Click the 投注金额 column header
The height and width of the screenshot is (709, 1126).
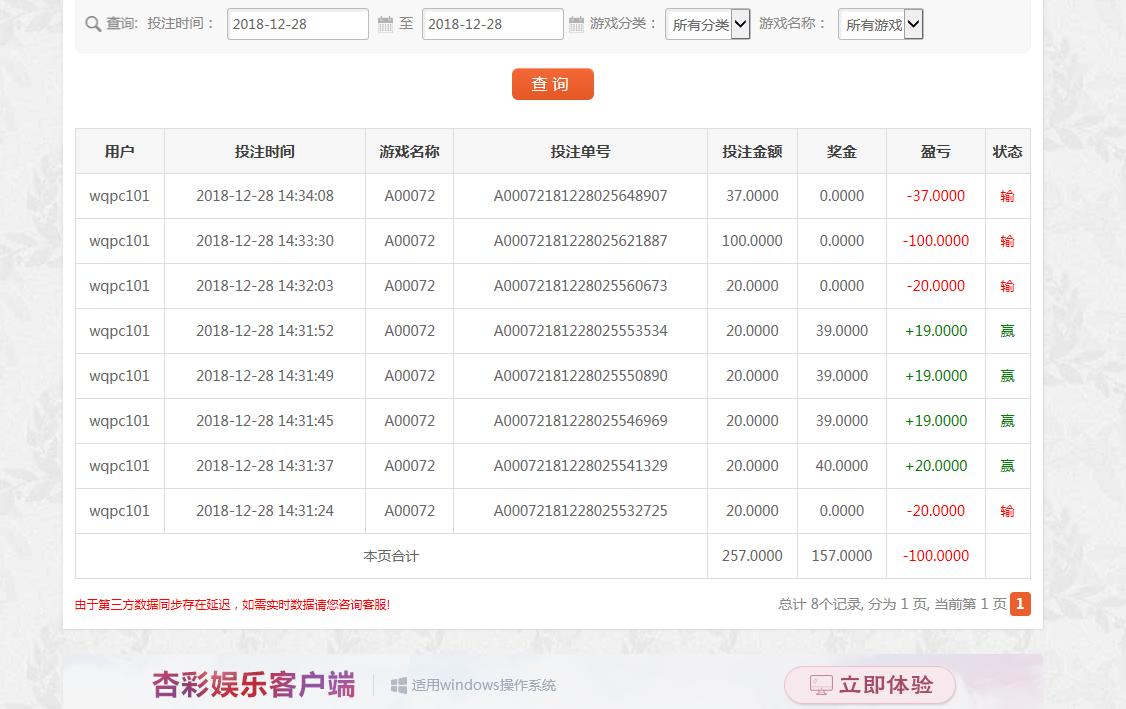point(752,152)
